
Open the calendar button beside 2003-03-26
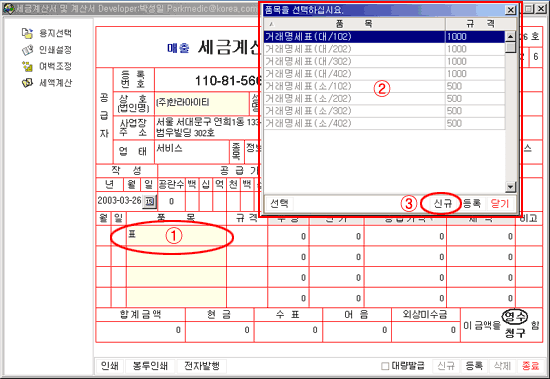[x=149, y=201]
